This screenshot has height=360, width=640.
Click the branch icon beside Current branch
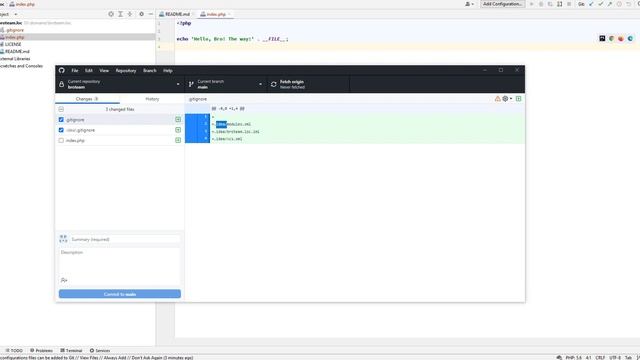[x=191, y=84]
